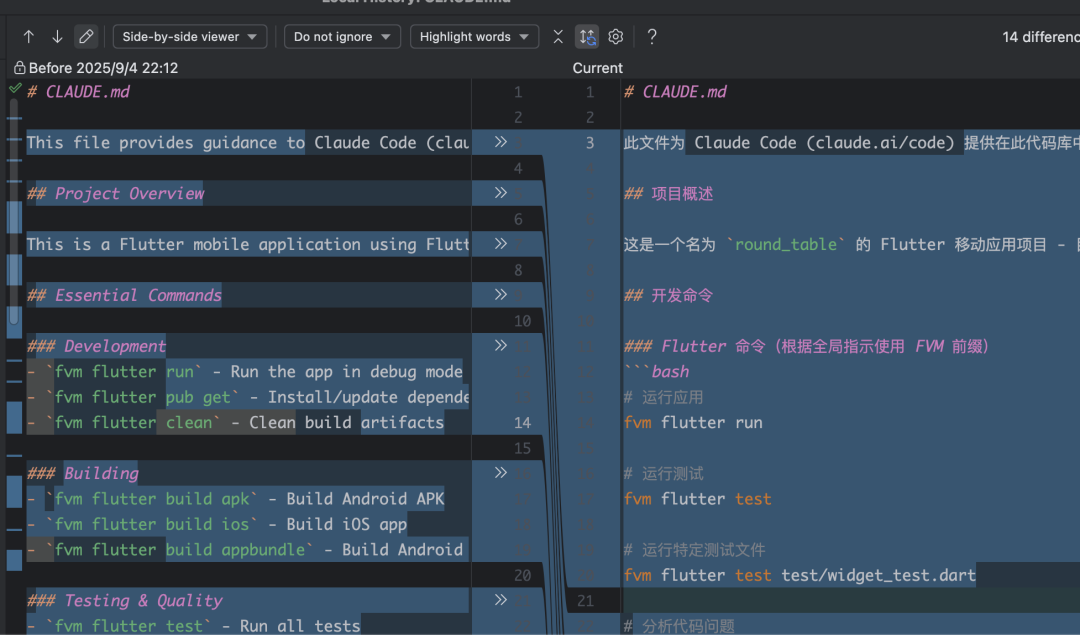Screen dimensions: 1080x635
Task: Apply the 'This file provides guidance' change arrow
Action: [x=501, y=142]
